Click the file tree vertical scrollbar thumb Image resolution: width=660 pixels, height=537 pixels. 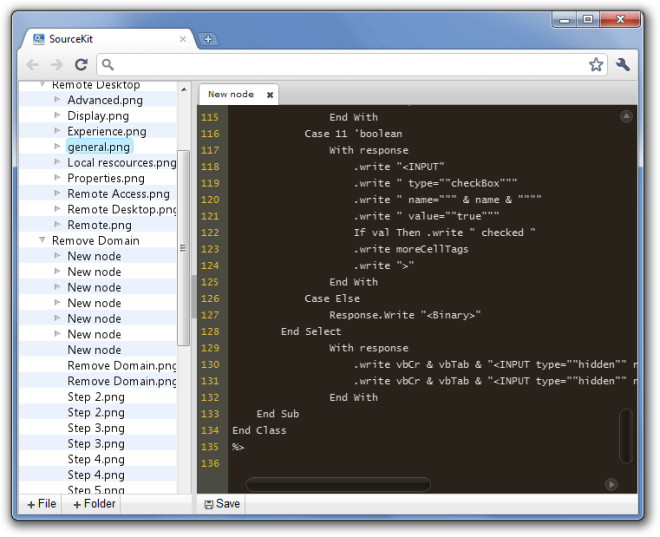pyautogui.click(x=183, y=247)
